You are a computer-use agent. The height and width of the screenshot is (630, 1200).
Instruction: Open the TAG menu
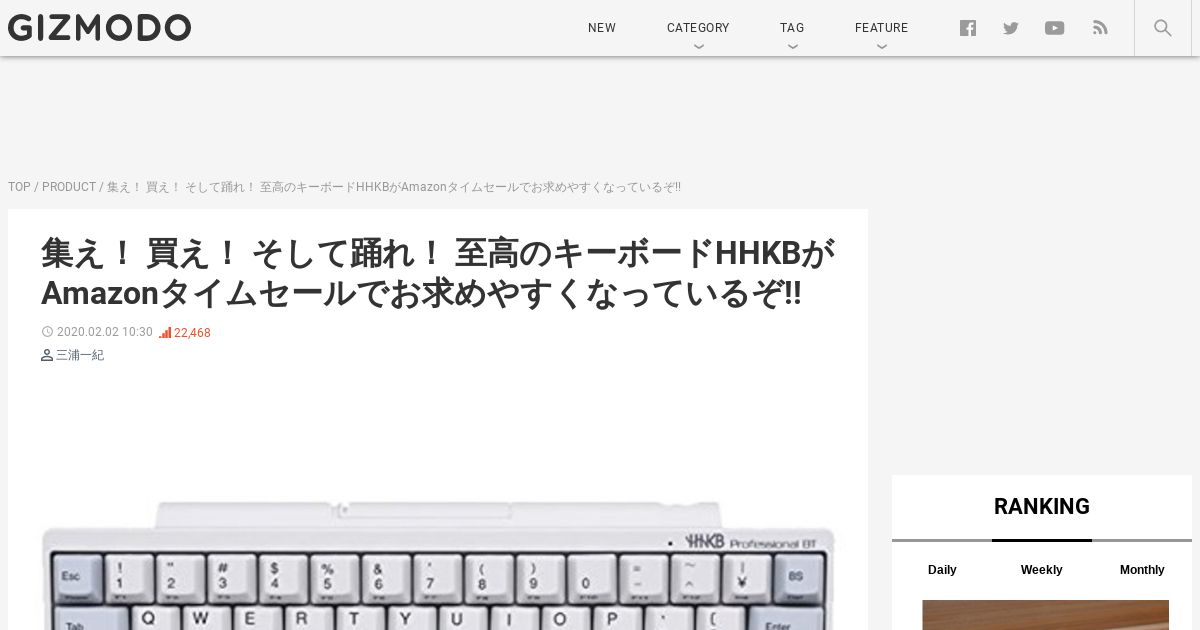tap(792, 28)
